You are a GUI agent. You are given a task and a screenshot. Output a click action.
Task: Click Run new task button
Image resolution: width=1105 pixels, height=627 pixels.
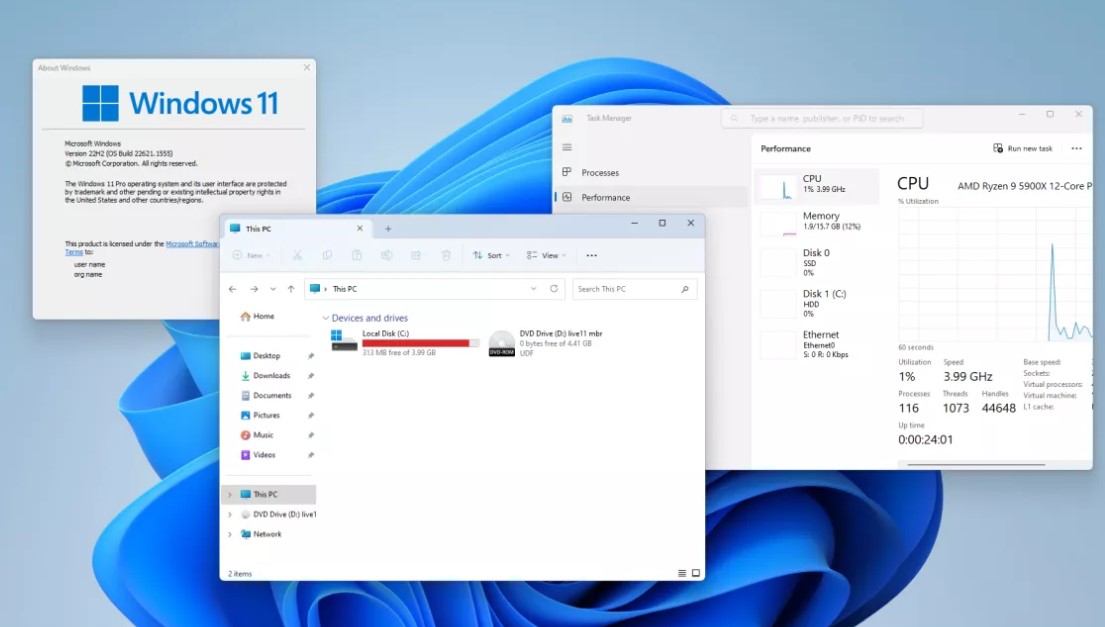1023,149
